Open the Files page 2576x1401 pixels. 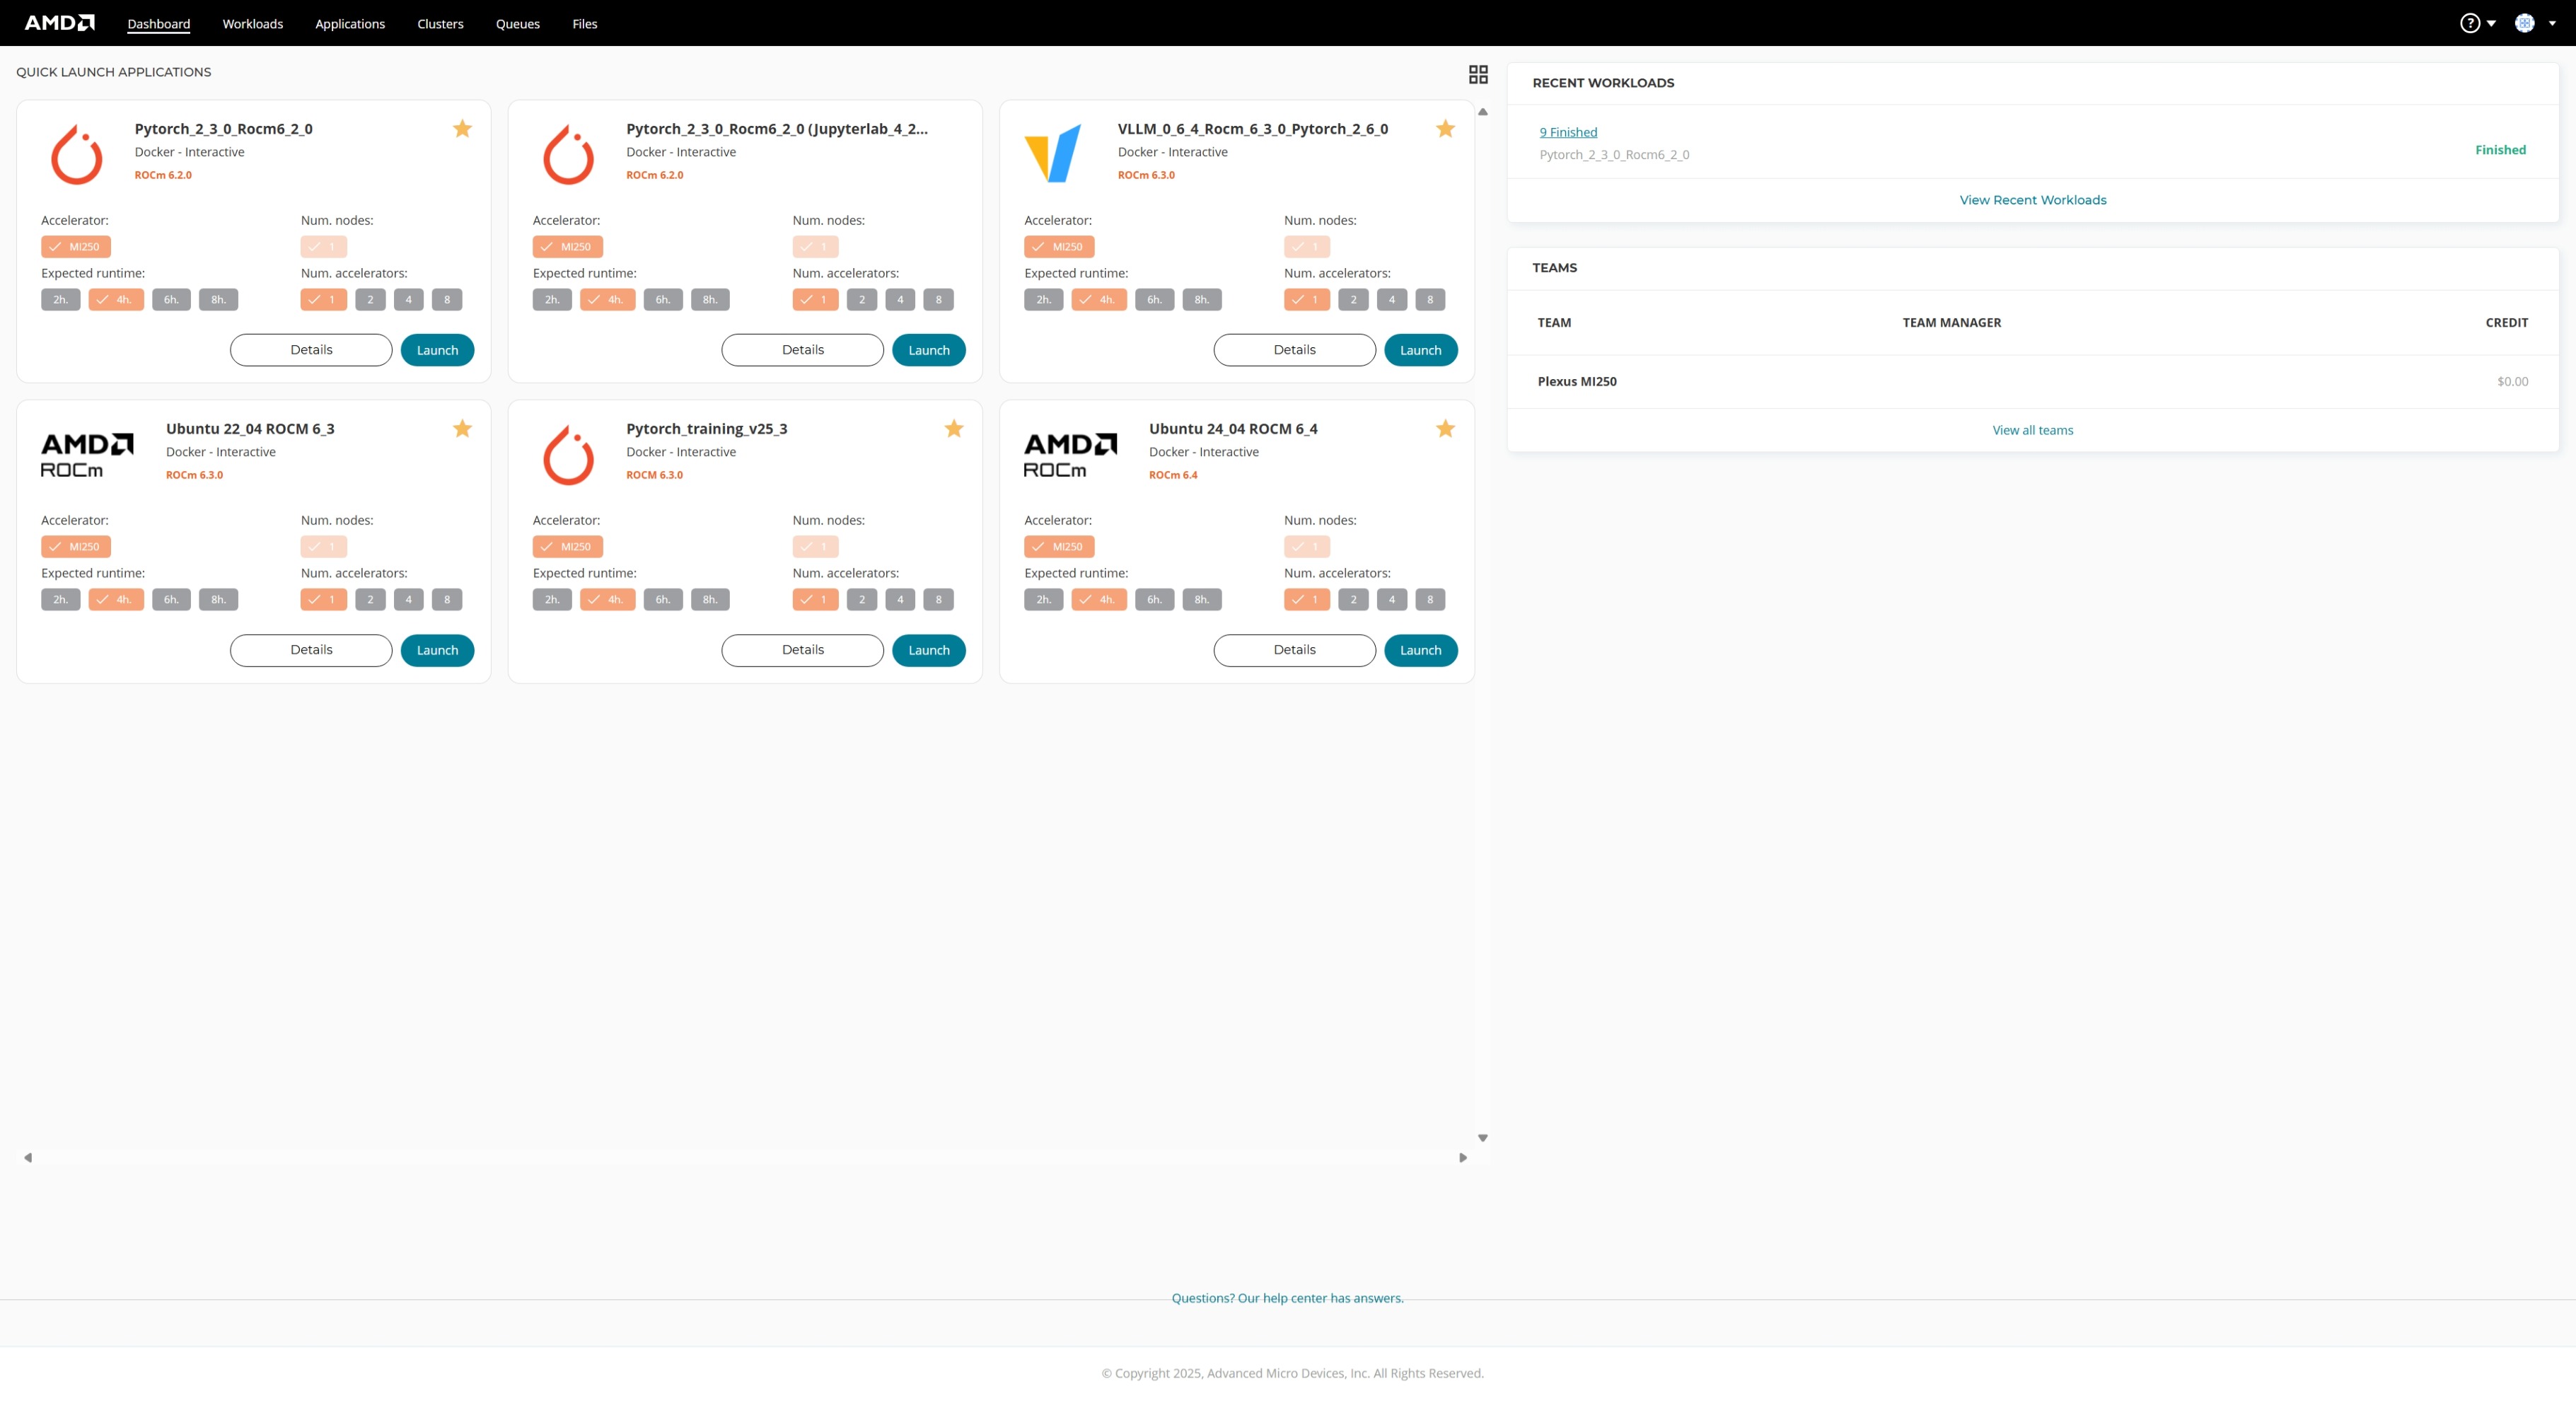point(584,24)
